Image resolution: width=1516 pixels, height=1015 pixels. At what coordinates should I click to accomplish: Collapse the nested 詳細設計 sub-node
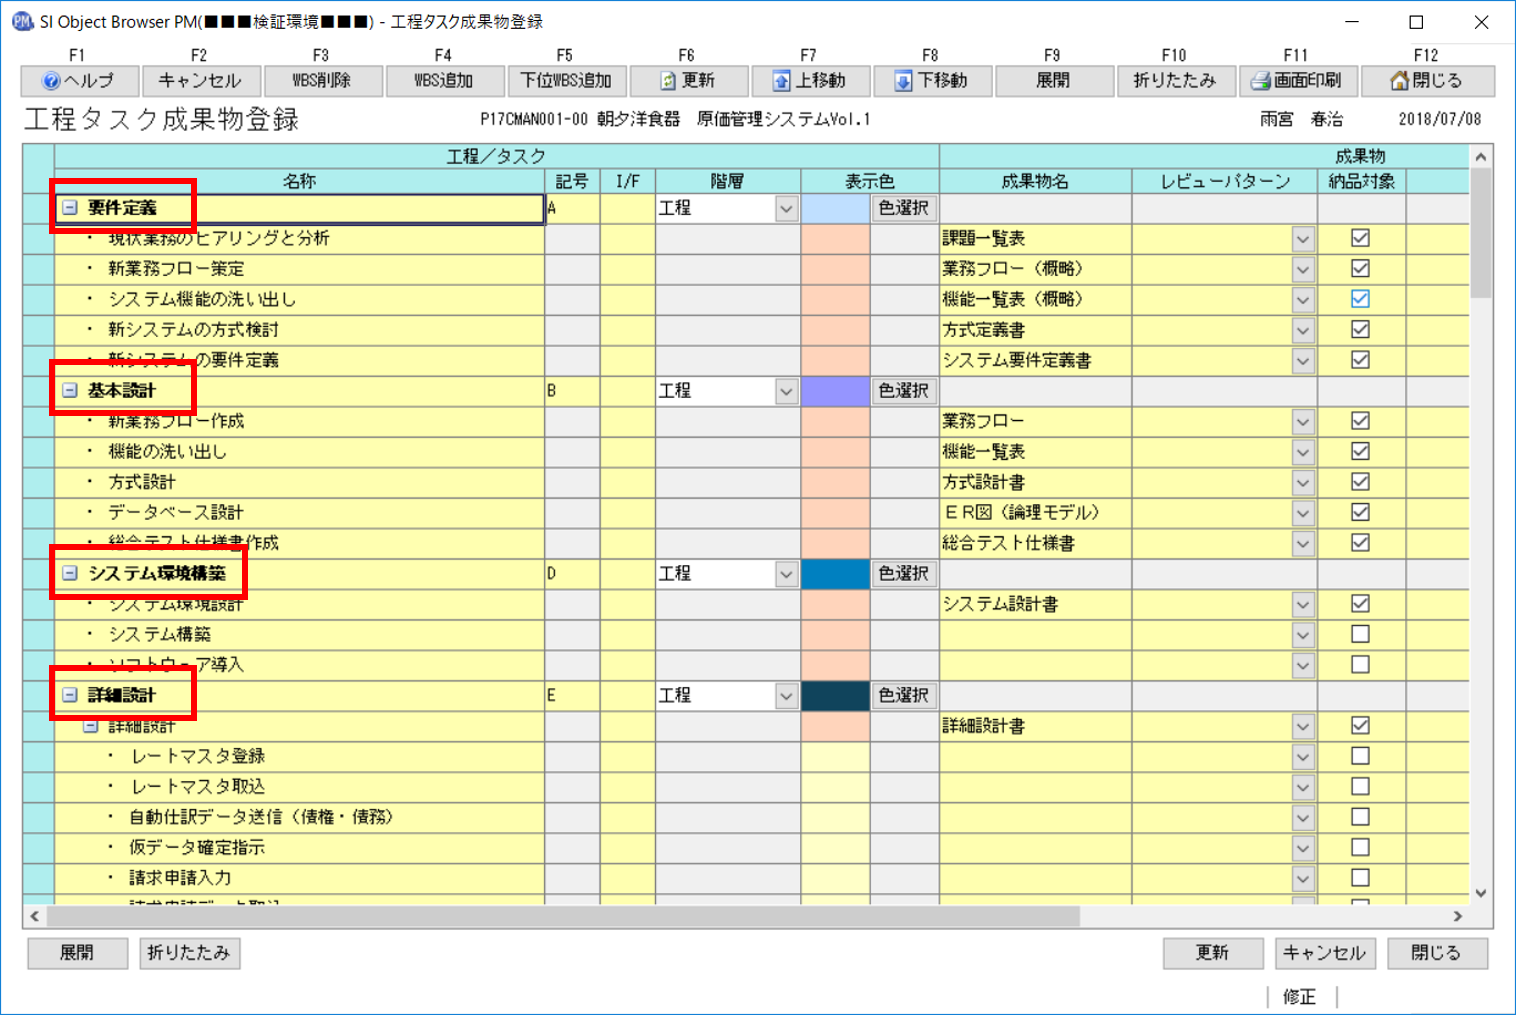tap(91, 726)
